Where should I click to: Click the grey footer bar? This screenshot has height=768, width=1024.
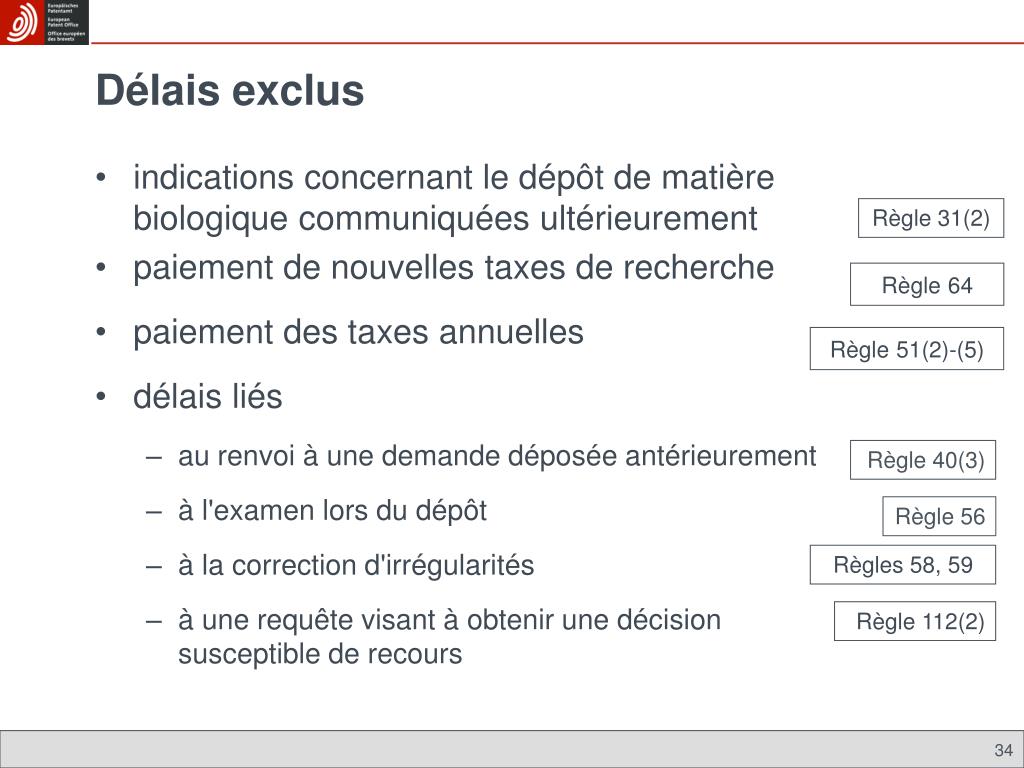click(x=512, y=749)
